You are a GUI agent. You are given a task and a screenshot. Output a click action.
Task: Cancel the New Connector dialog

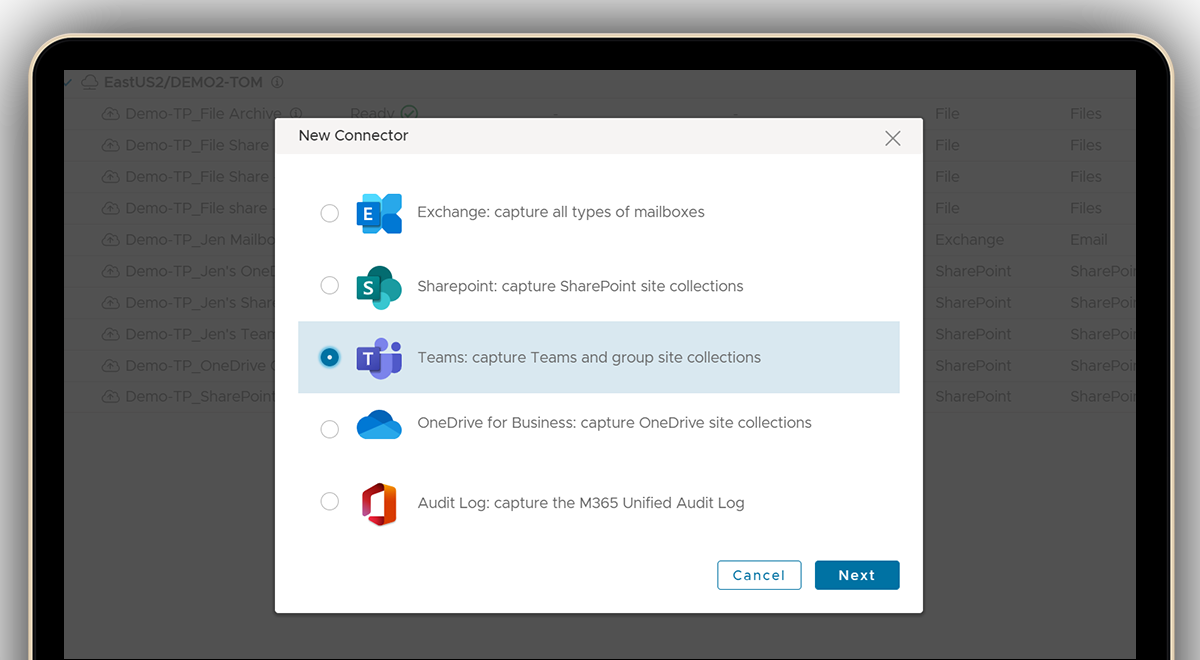[x=759, y=575]
